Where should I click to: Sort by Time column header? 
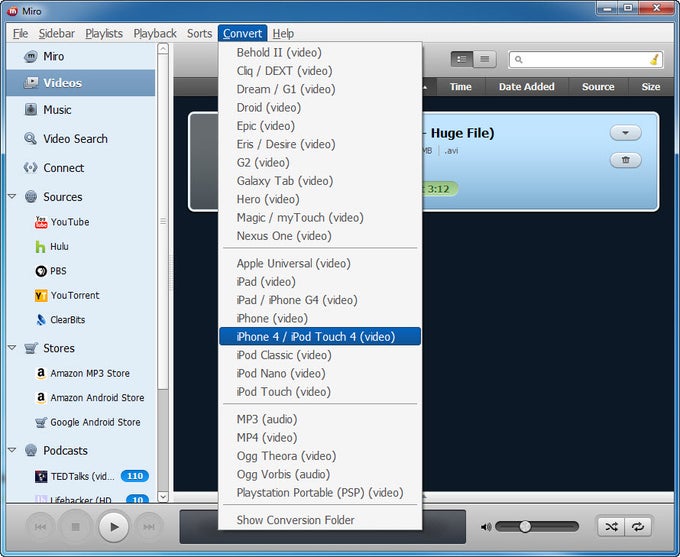pyautogui.click(x=461, y=87)
